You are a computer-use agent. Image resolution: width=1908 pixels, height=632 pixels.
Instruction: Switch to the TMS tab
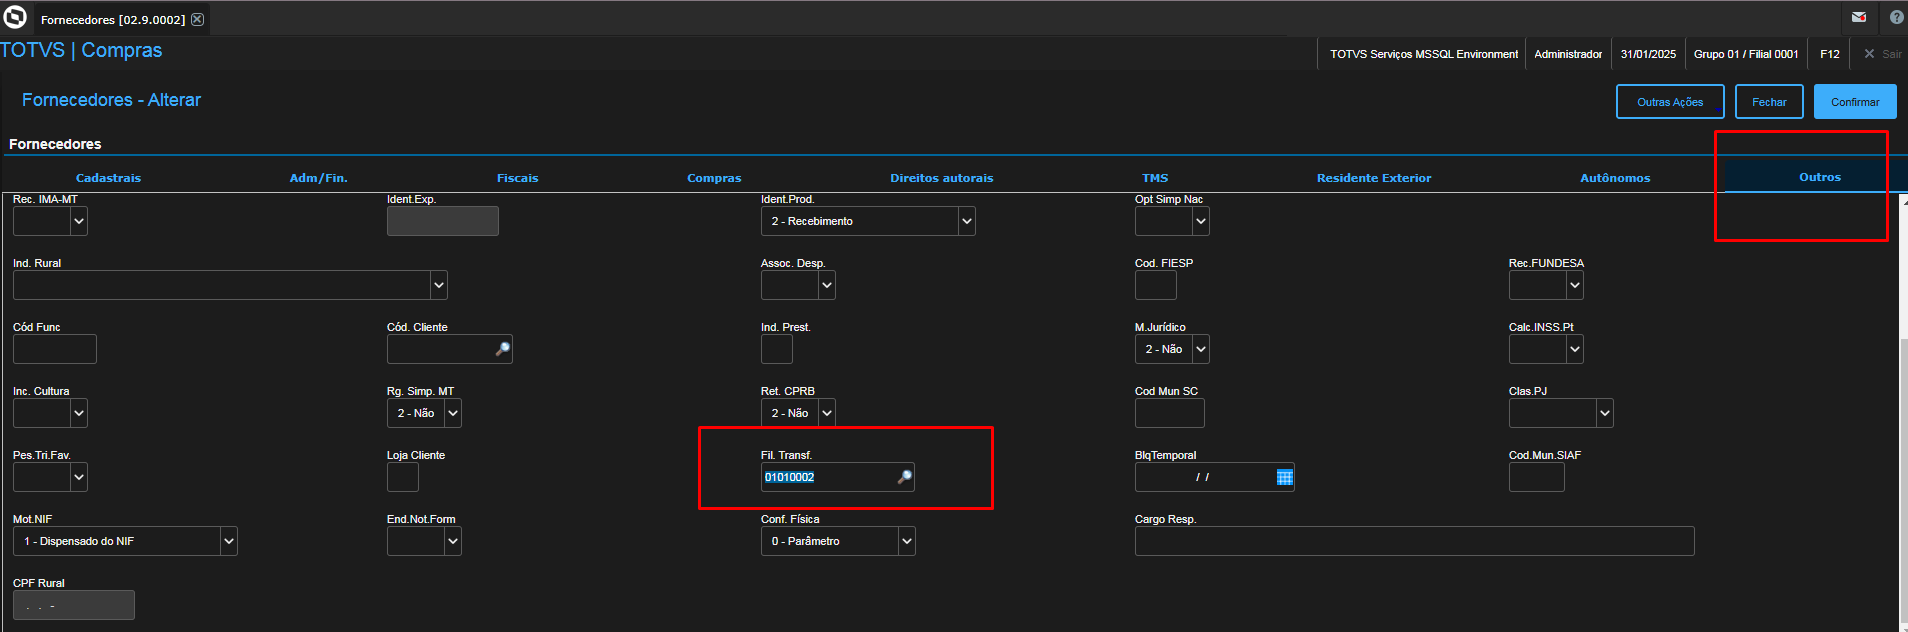click(x=1155, y=178)
